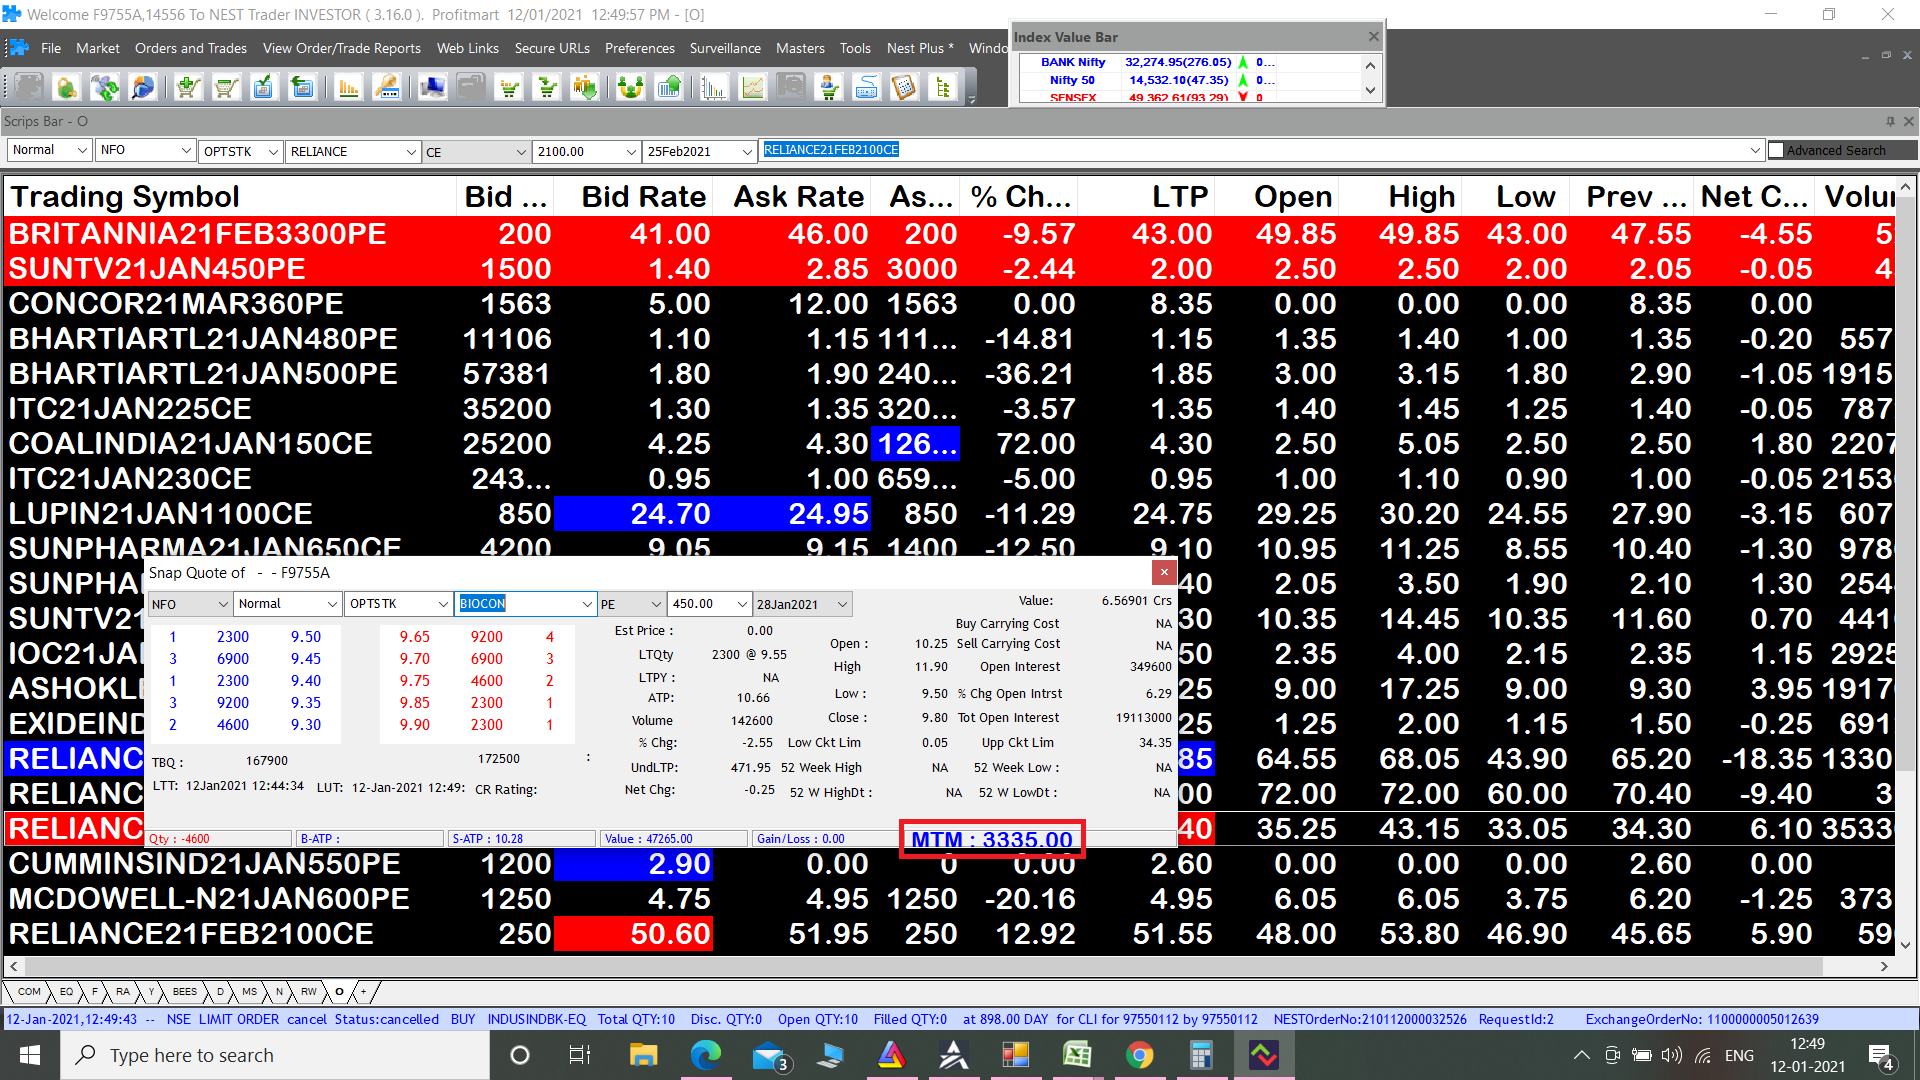
Task: Click the cart with down arrow icon
Action: click(x=548, y=88)
